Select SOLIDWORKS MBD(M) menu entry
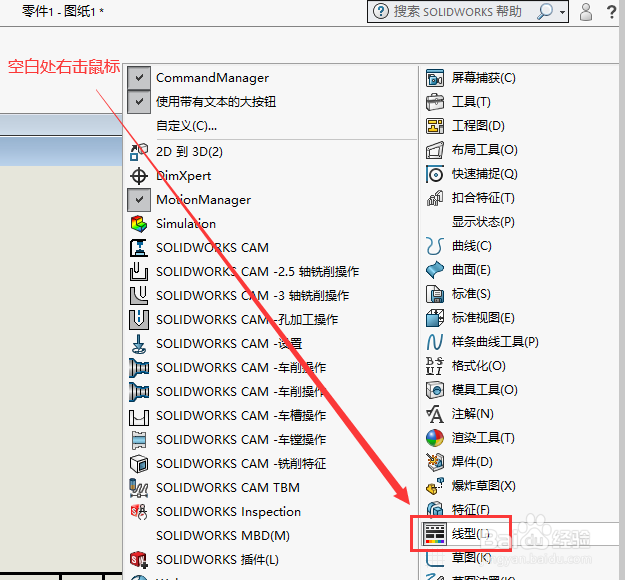The width and height of the screenshot is (625, 580). (223, 536)
